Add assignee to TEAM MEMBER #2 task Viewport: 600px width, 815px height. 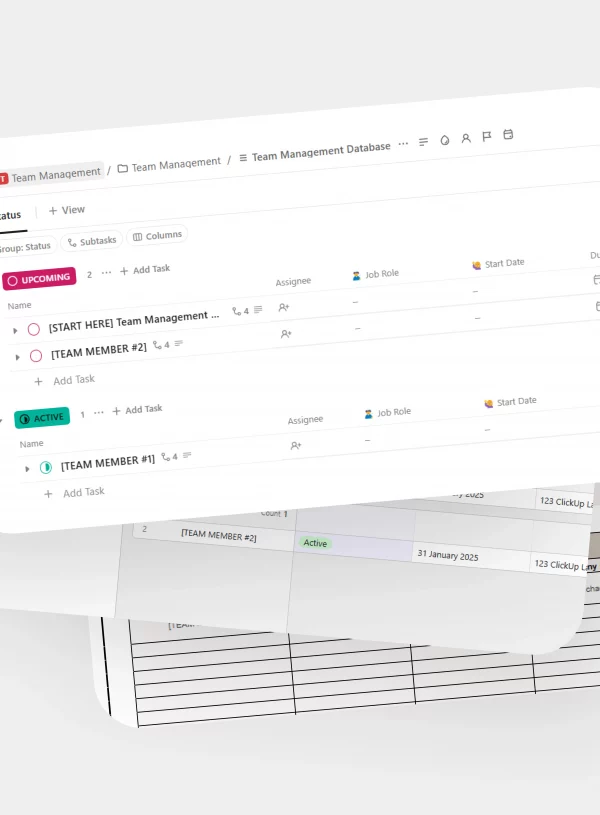[x=286, y=334]
